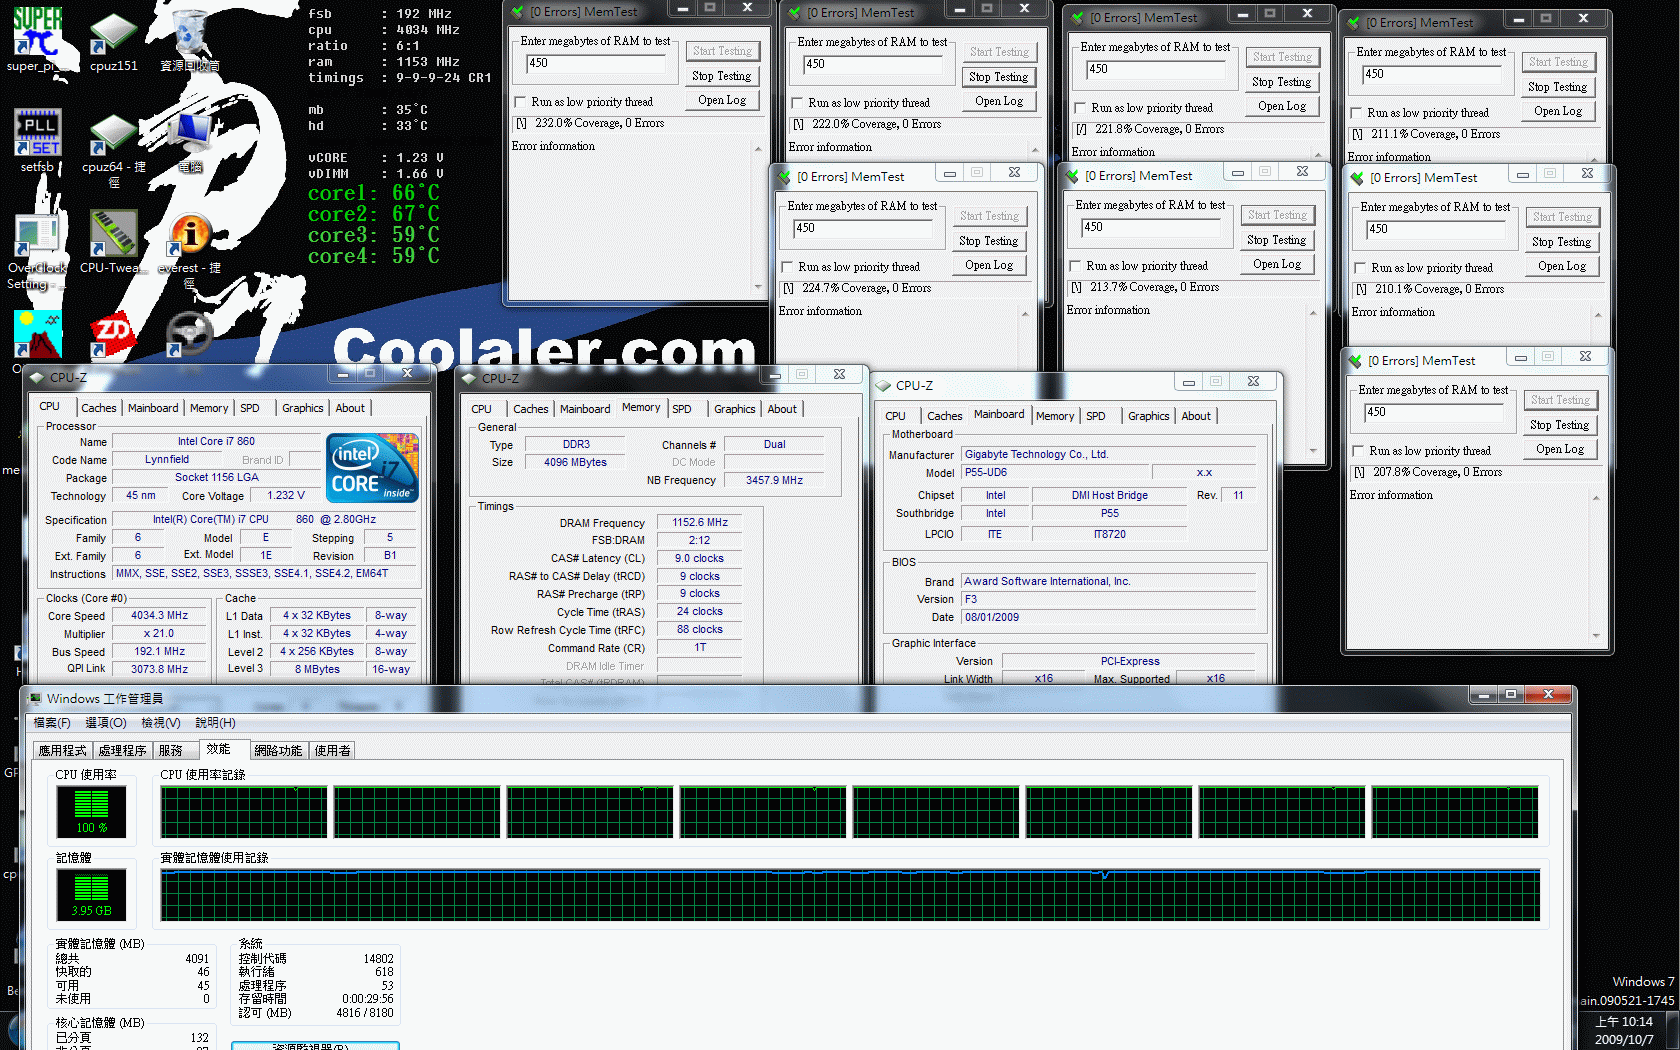
Task: Switch to Memory tab in CPU-Z Mainboard window
Action: coord(1055,416)
